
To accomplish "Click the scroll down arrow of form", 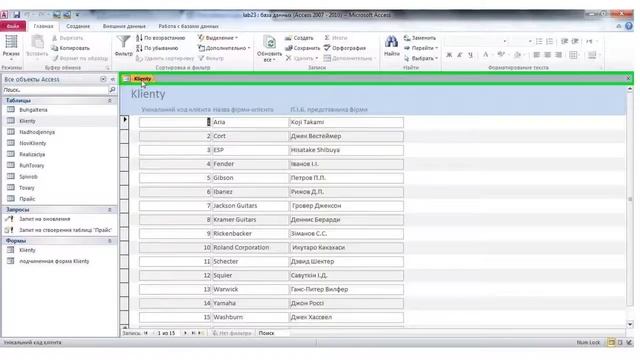I will pyautogui.click(x=630, y=324).
